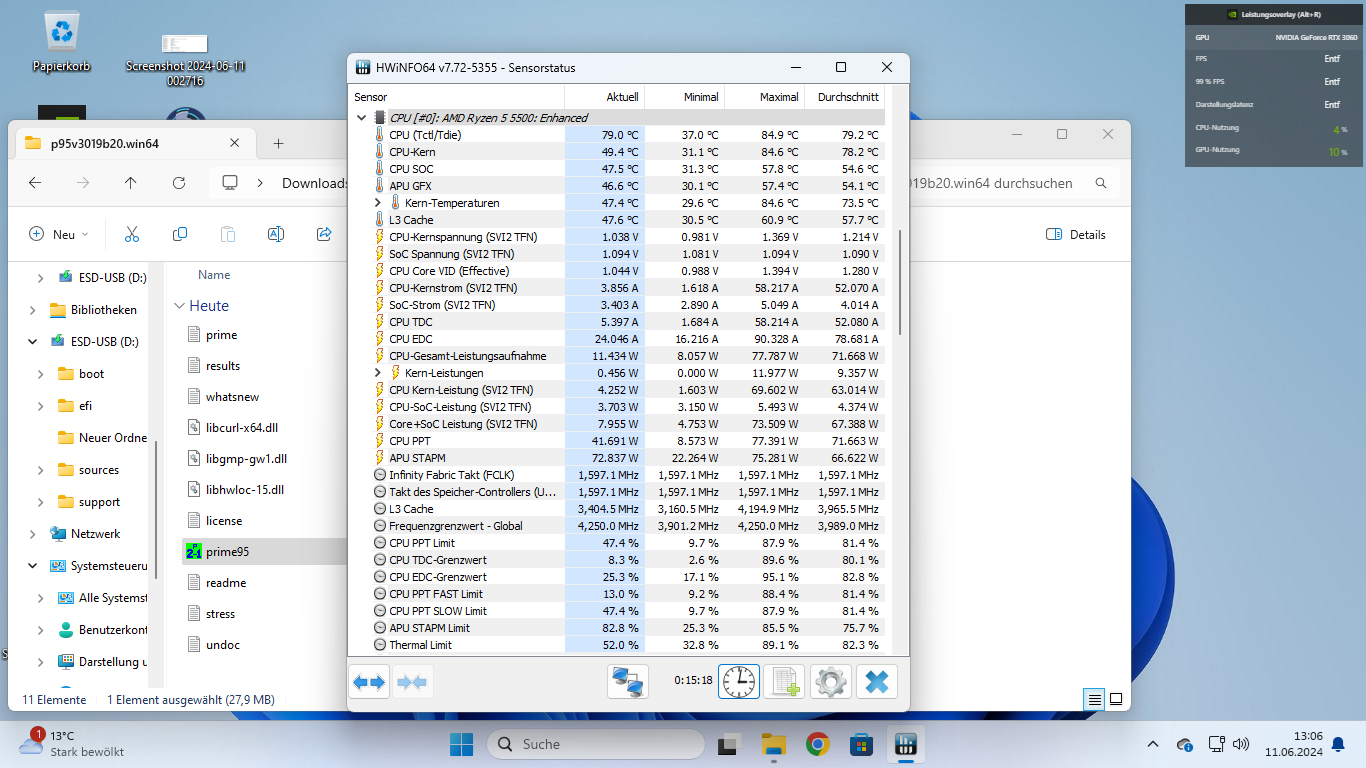Click the expand columns double-arrow icon in HWiNFO
The width and height of the screenshot is (1366, 768).
(x=369, y=682)
